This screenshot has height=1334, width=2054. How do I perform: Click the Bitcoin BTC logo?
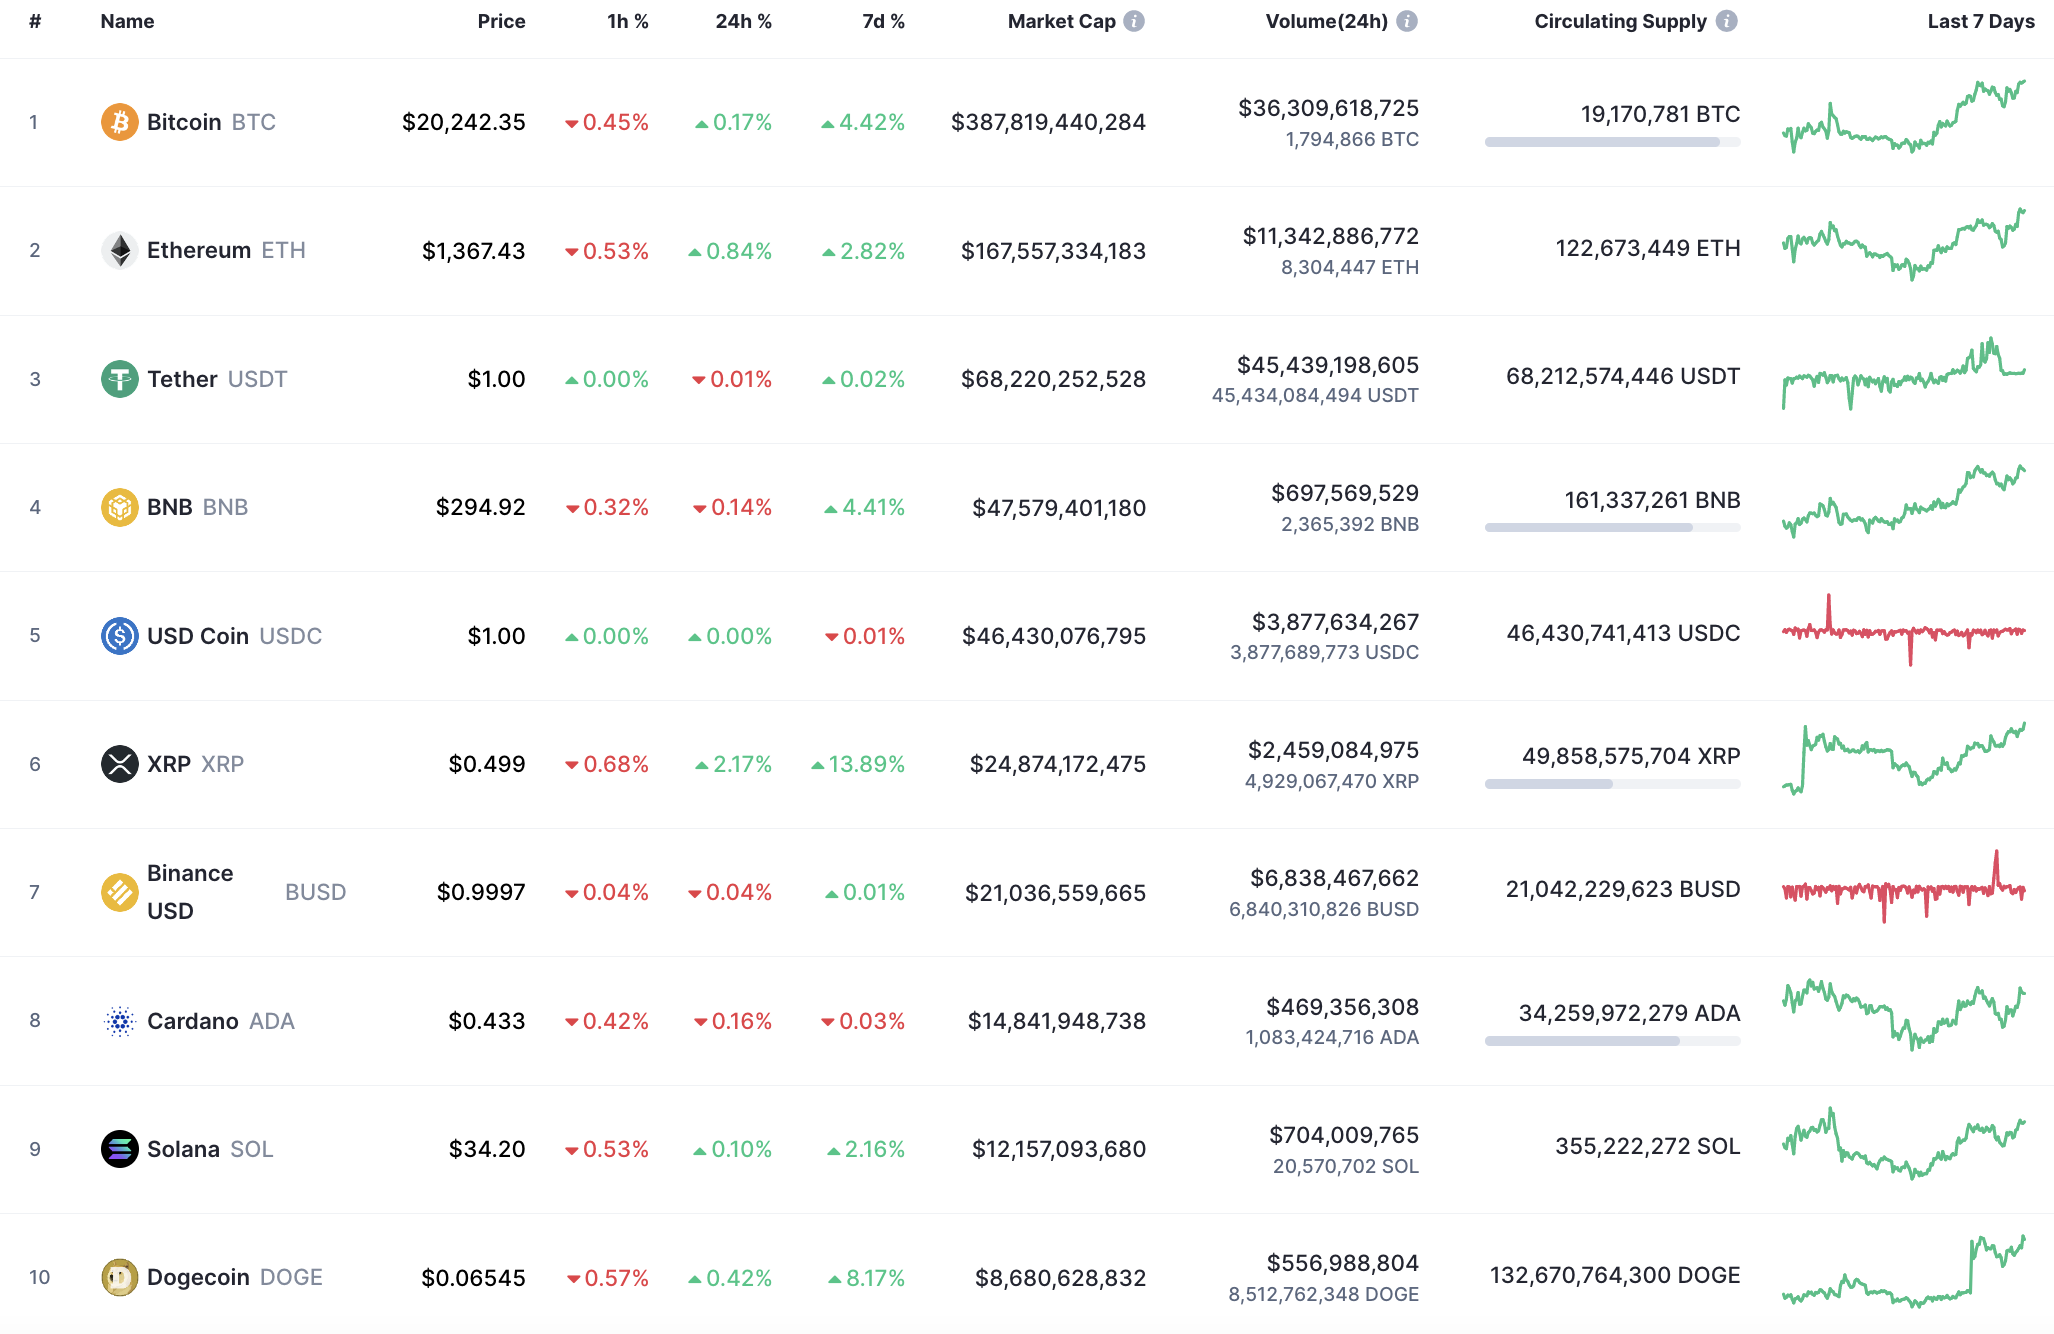pyautogui.click(x=119, y=122)
